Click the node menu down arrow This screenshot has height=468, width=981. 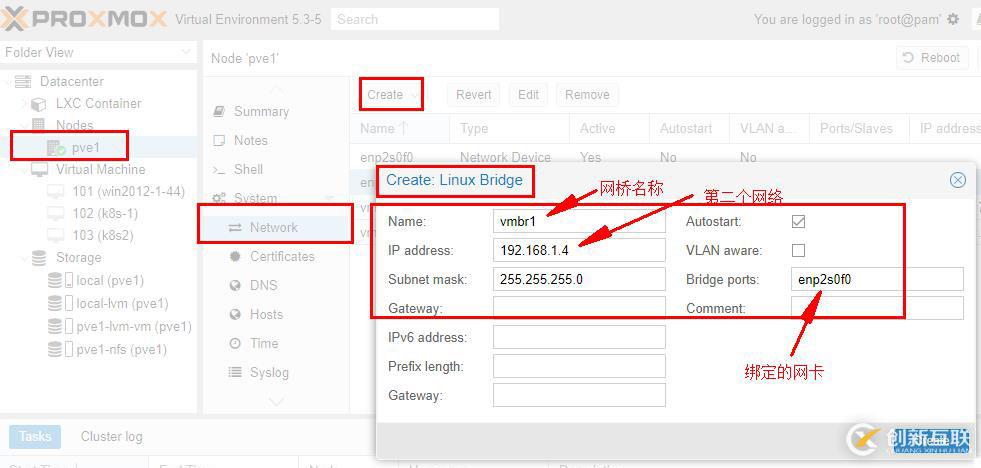[275, 400]
